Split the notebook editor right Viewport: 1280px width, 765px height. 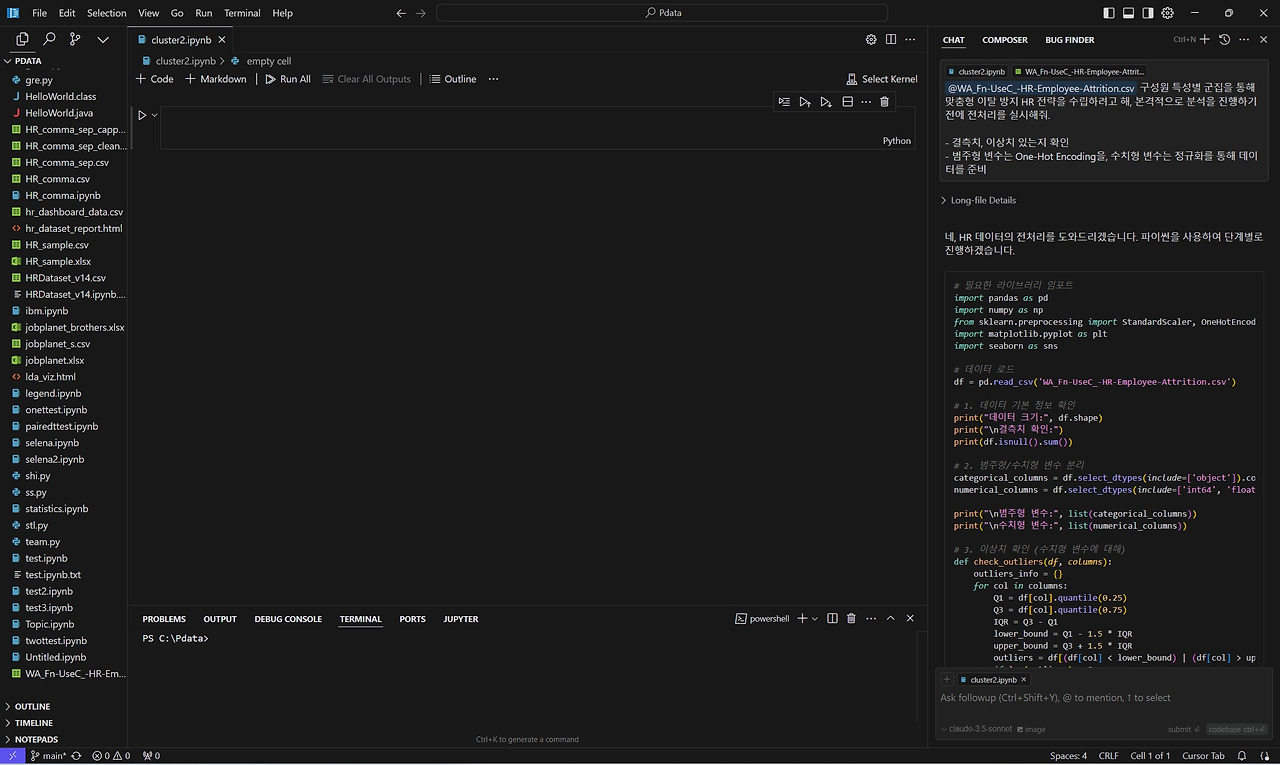pyautogui.click(x=891, y=39)
